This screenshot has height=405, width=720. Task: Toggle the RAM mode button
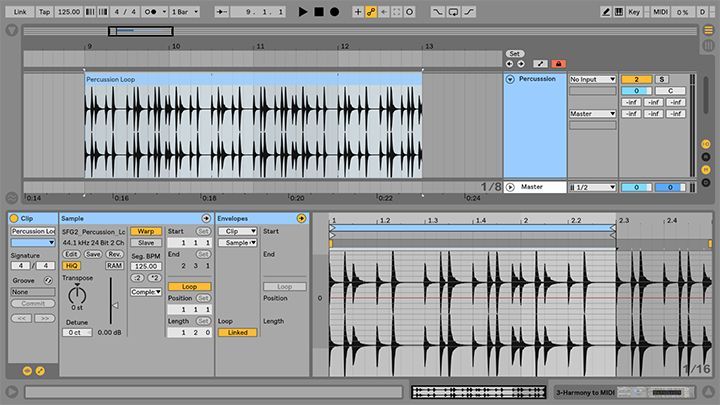click(x=114, y=266)
